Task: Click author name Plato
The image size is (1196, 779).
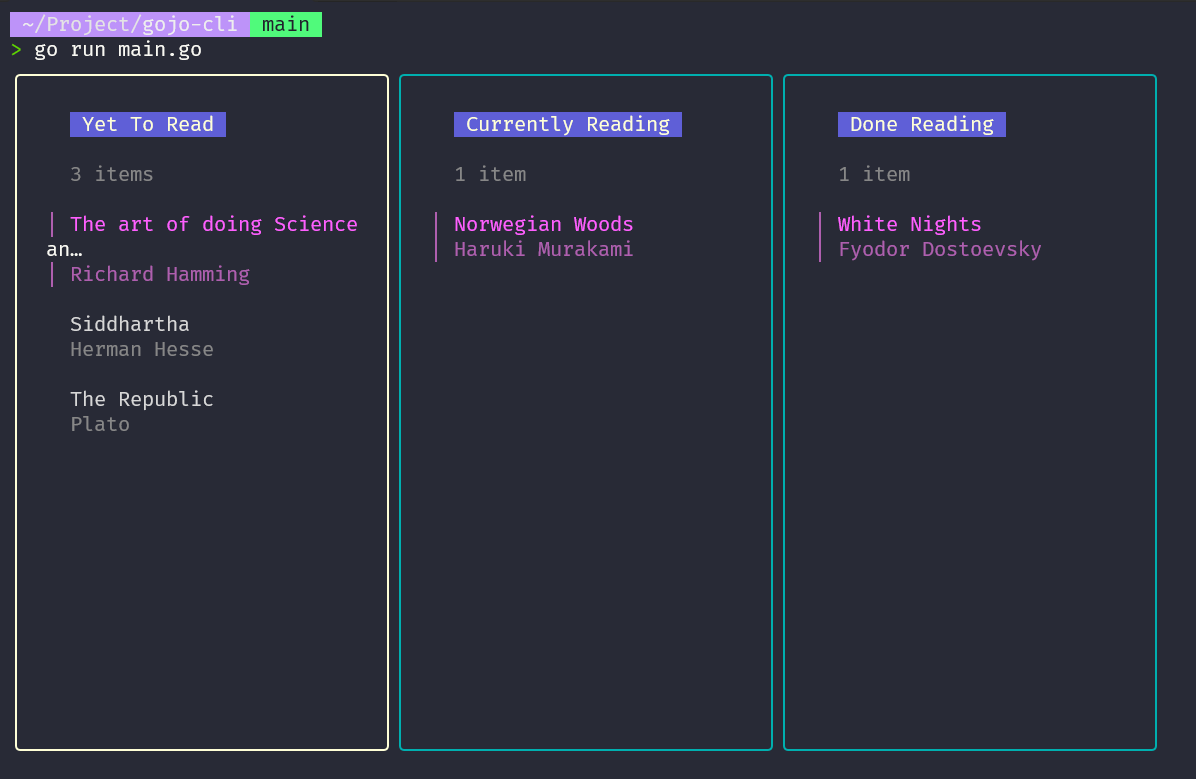Action: coord(100,424)
